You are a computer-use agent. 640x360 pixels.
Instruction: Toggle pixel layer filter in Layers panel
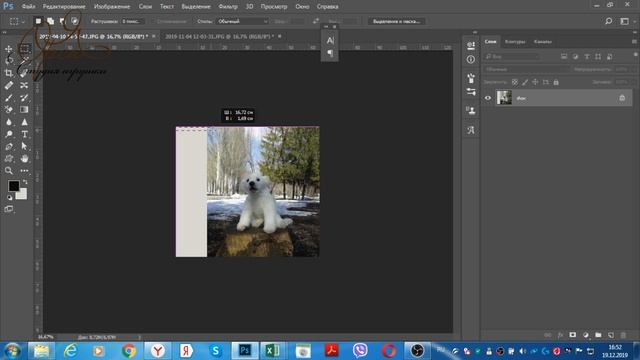[x=564, y=57]
